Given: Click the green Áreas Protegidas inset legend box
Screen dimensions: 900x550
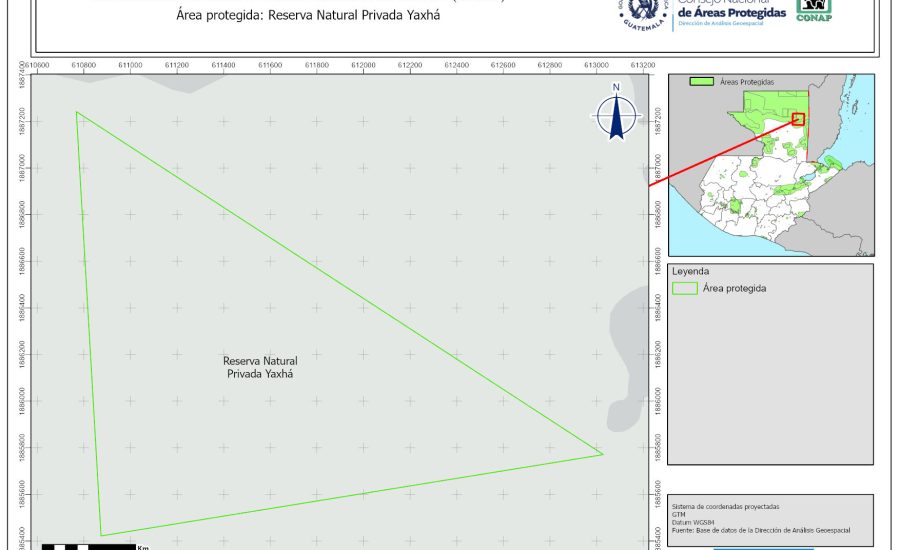Looking at the screenshot, I should 703,81.
